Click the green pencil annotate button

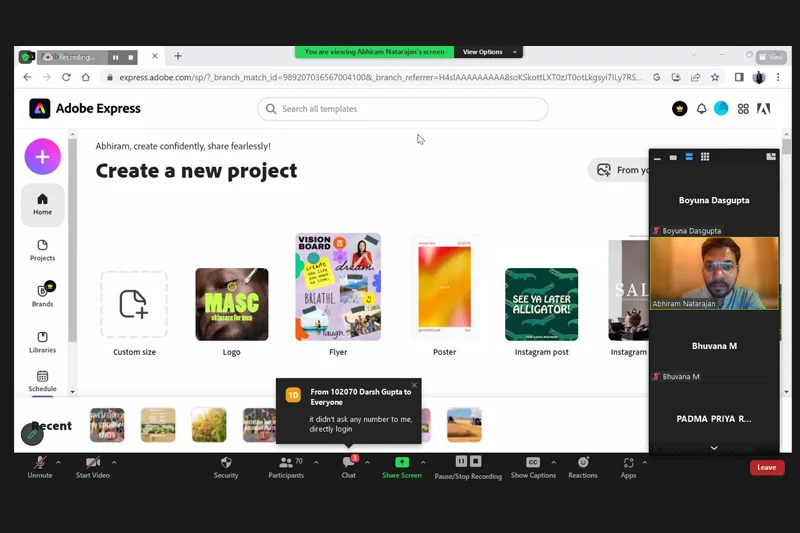pyautogui.click(x=32, y=434)
